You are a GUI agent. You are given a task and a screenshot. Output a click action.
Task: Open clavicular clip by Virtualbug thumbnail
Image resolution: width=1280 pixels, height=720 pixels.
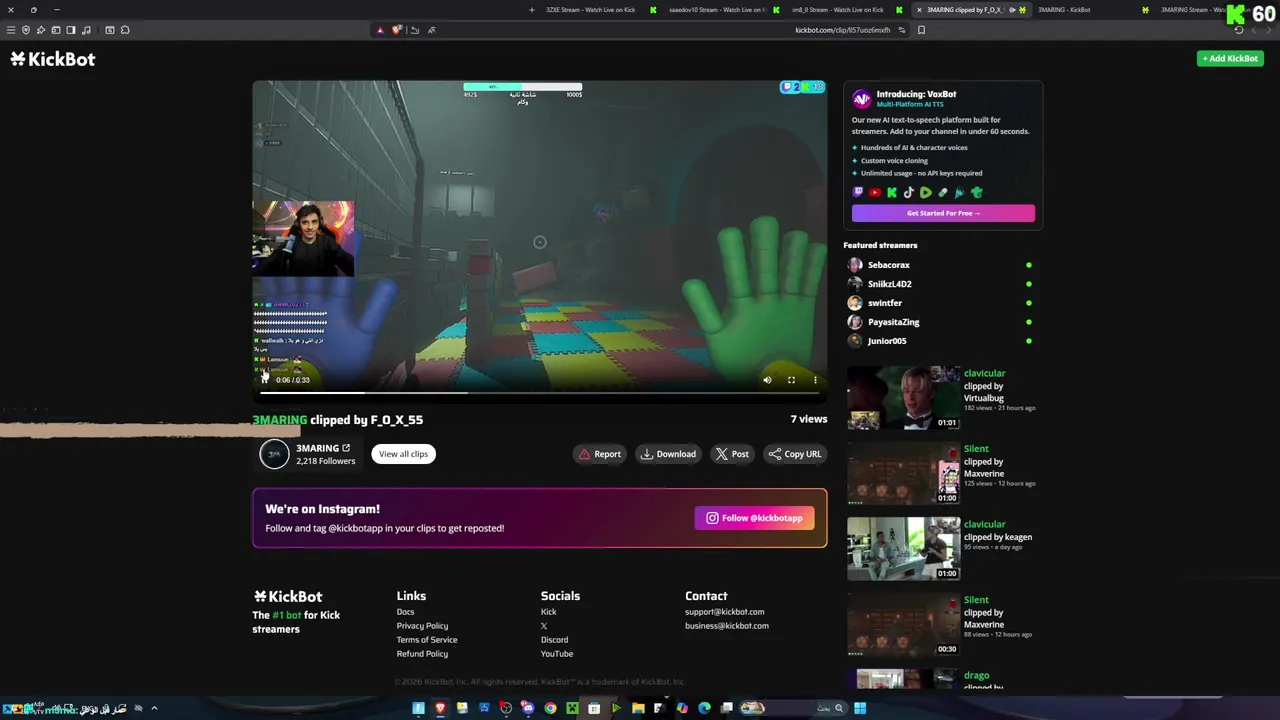903,398
